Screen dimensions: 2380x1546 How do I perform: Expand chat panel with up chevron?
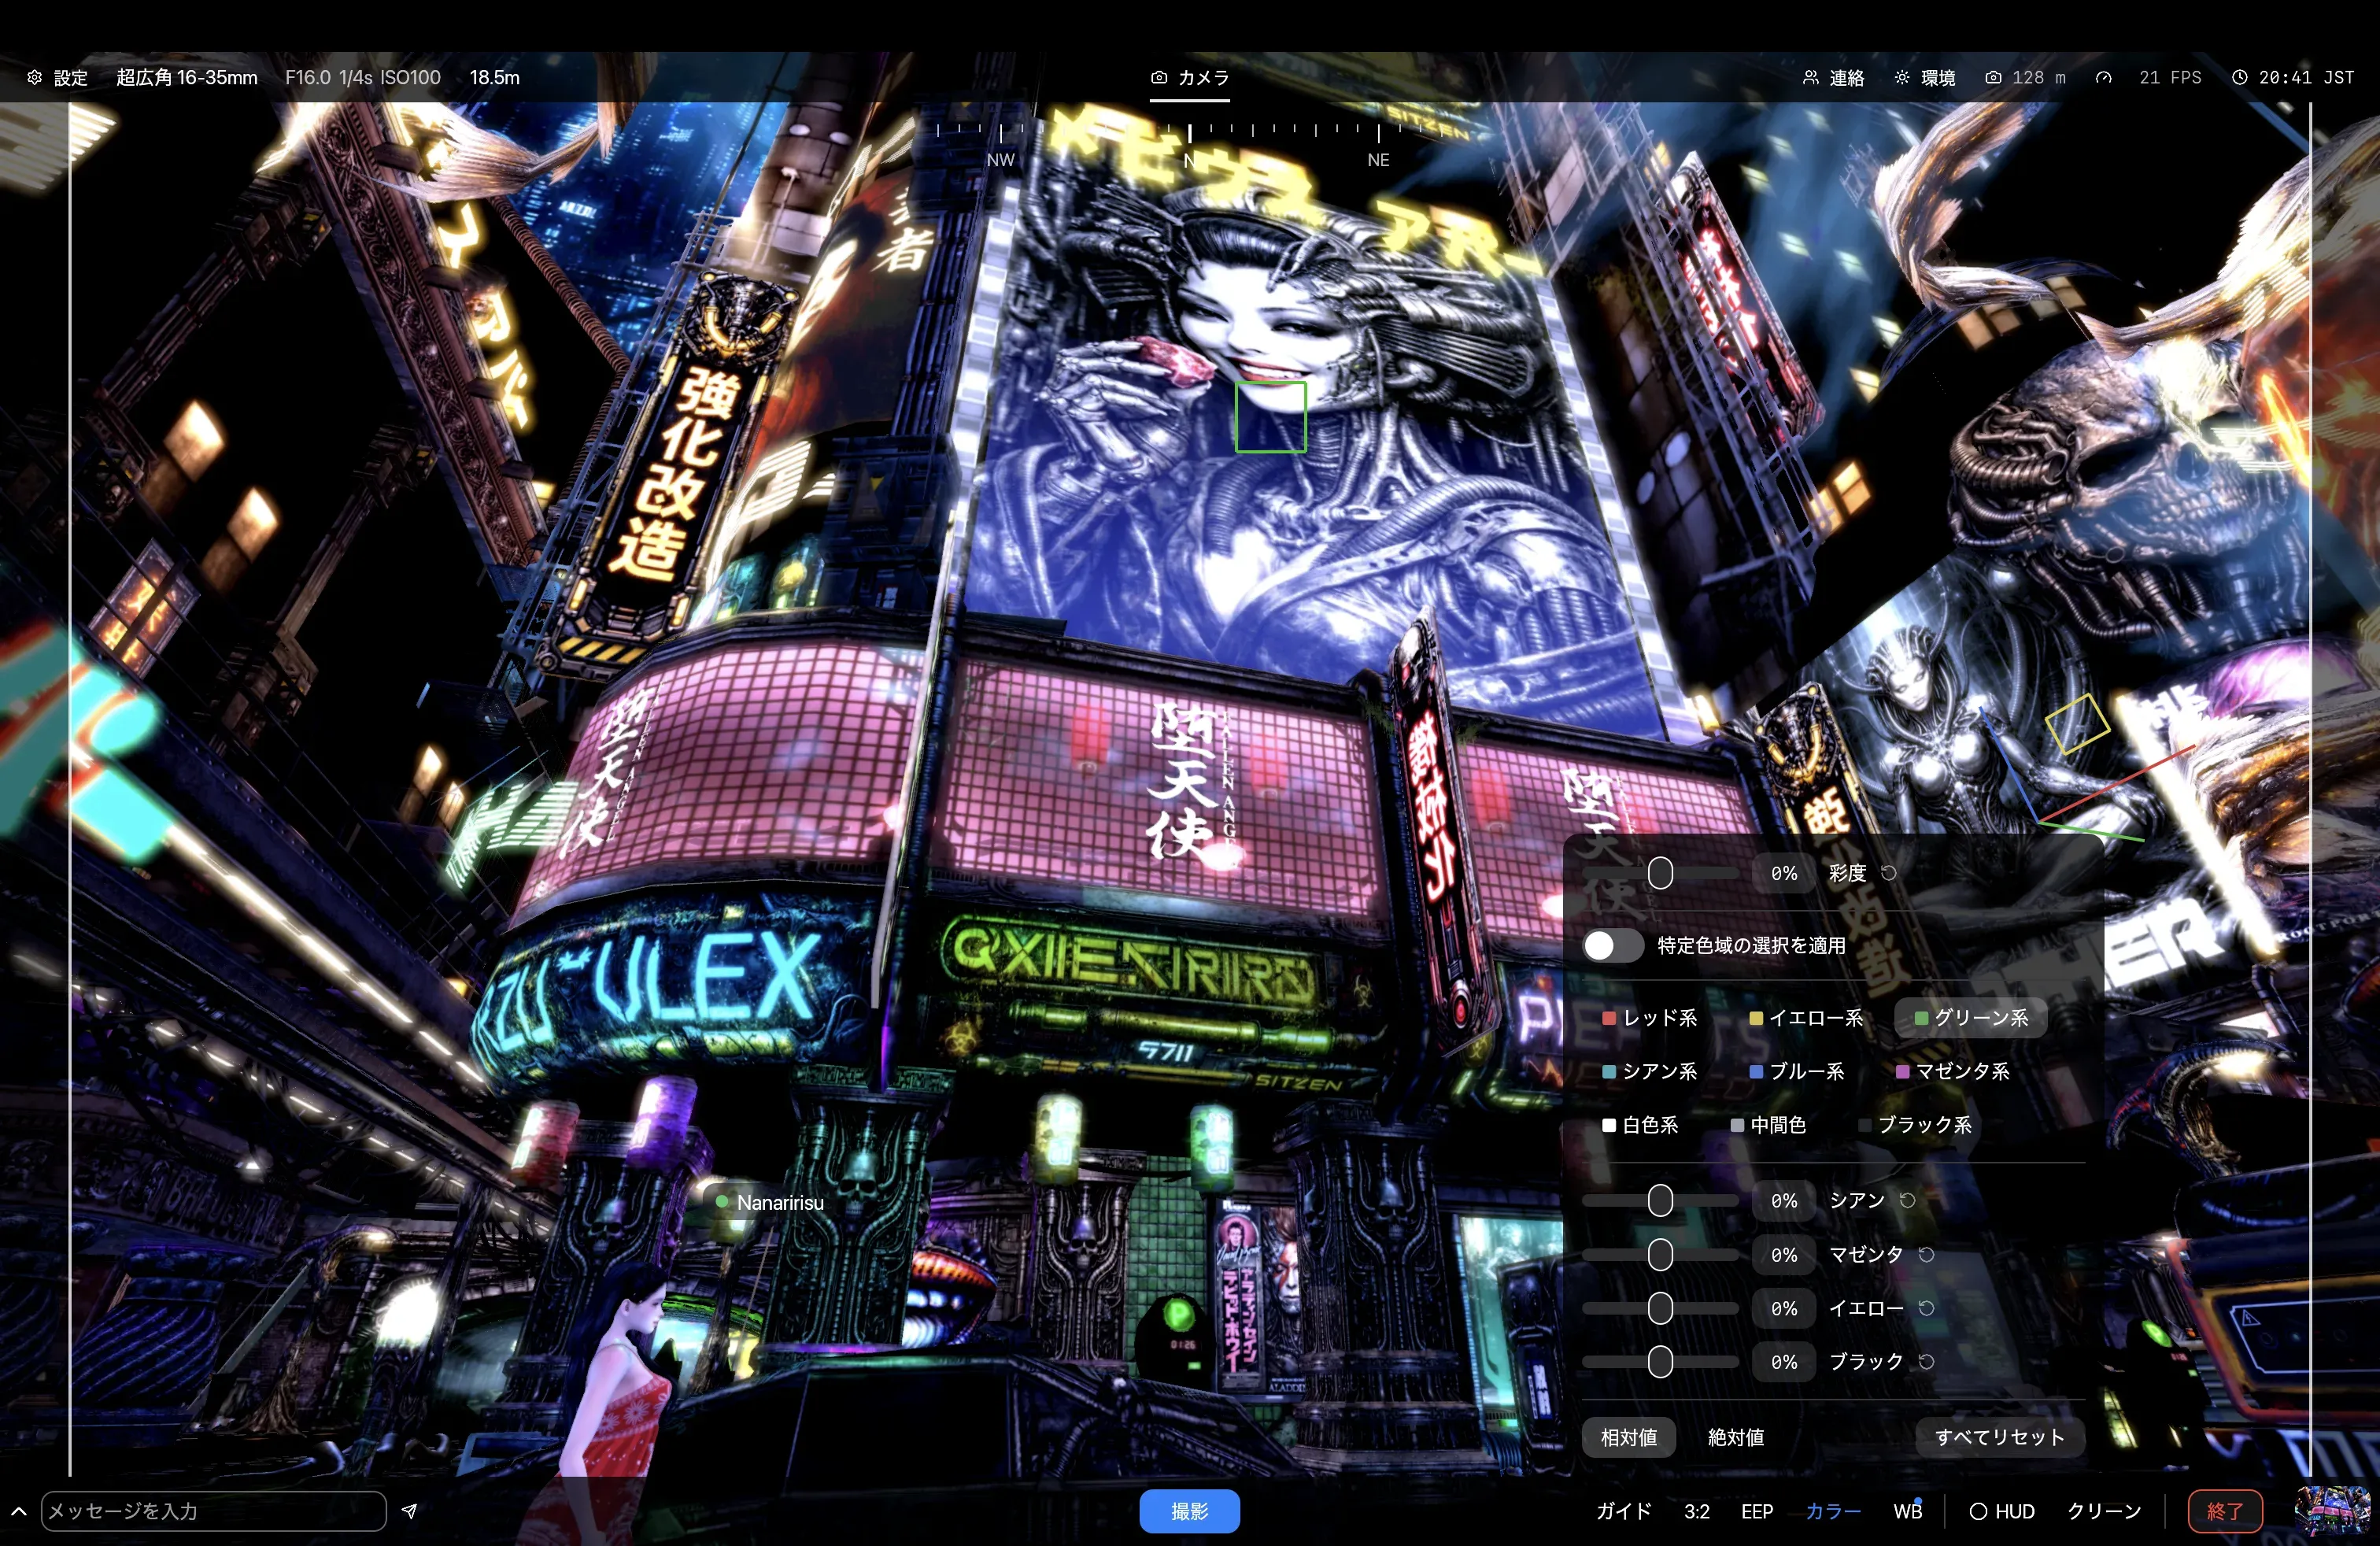pyautogui.click(x=18, y=1511)
